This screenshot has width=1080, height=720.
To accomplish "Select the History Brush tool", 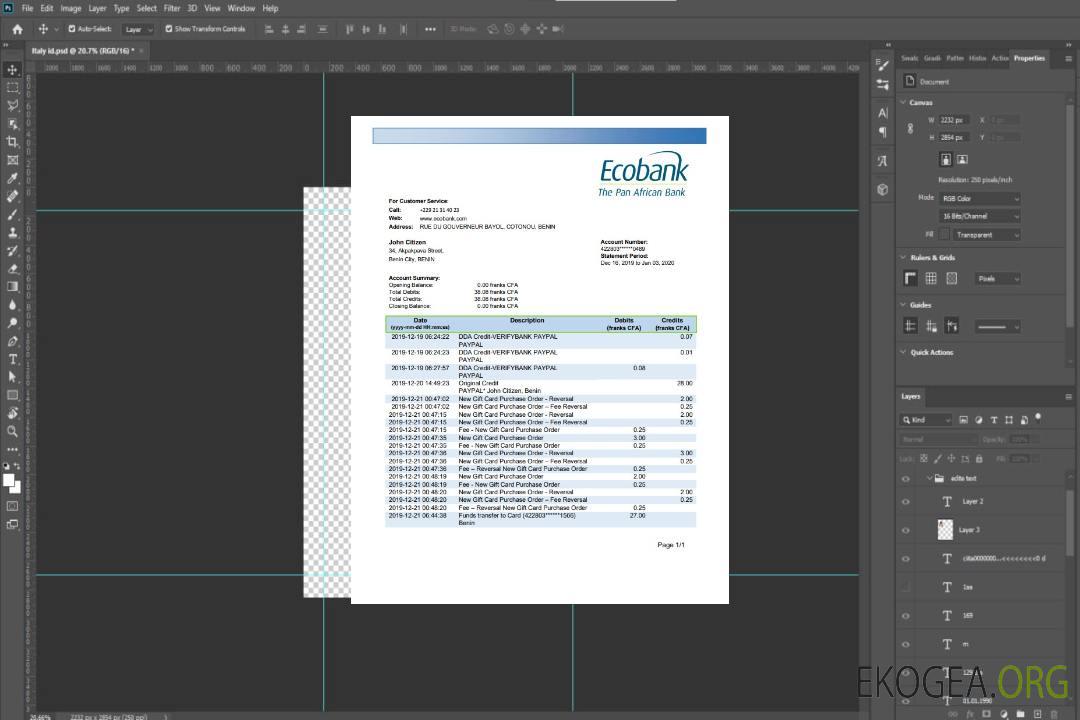I will tap(12, 251).
